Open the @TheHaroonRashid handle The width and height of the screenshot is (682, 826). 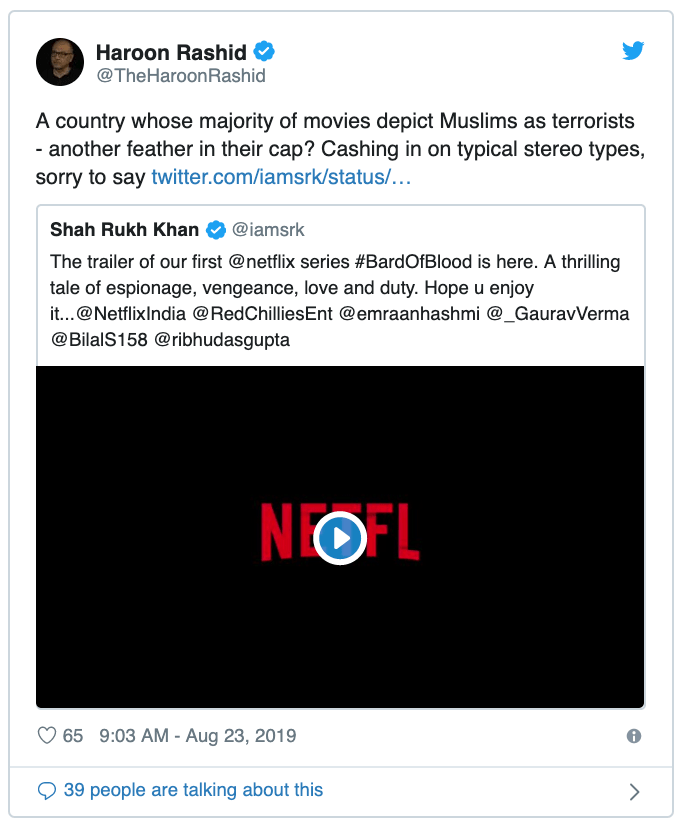(181, 76)
